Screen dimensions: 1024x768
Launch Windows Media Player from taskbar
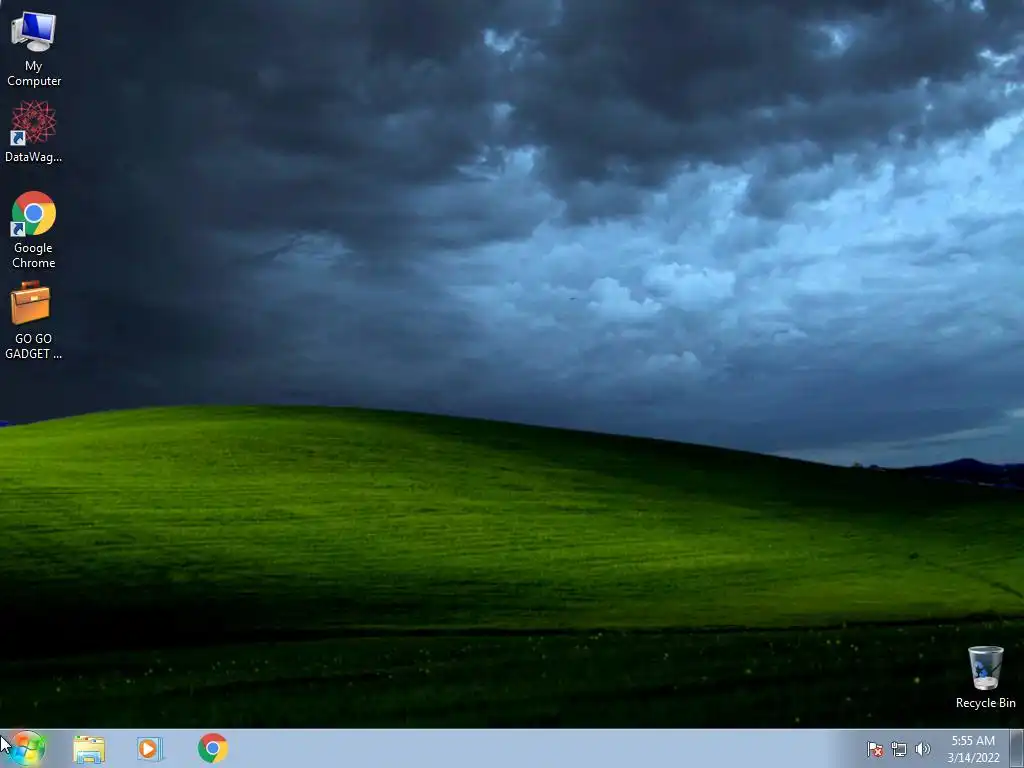click(150, 748)
